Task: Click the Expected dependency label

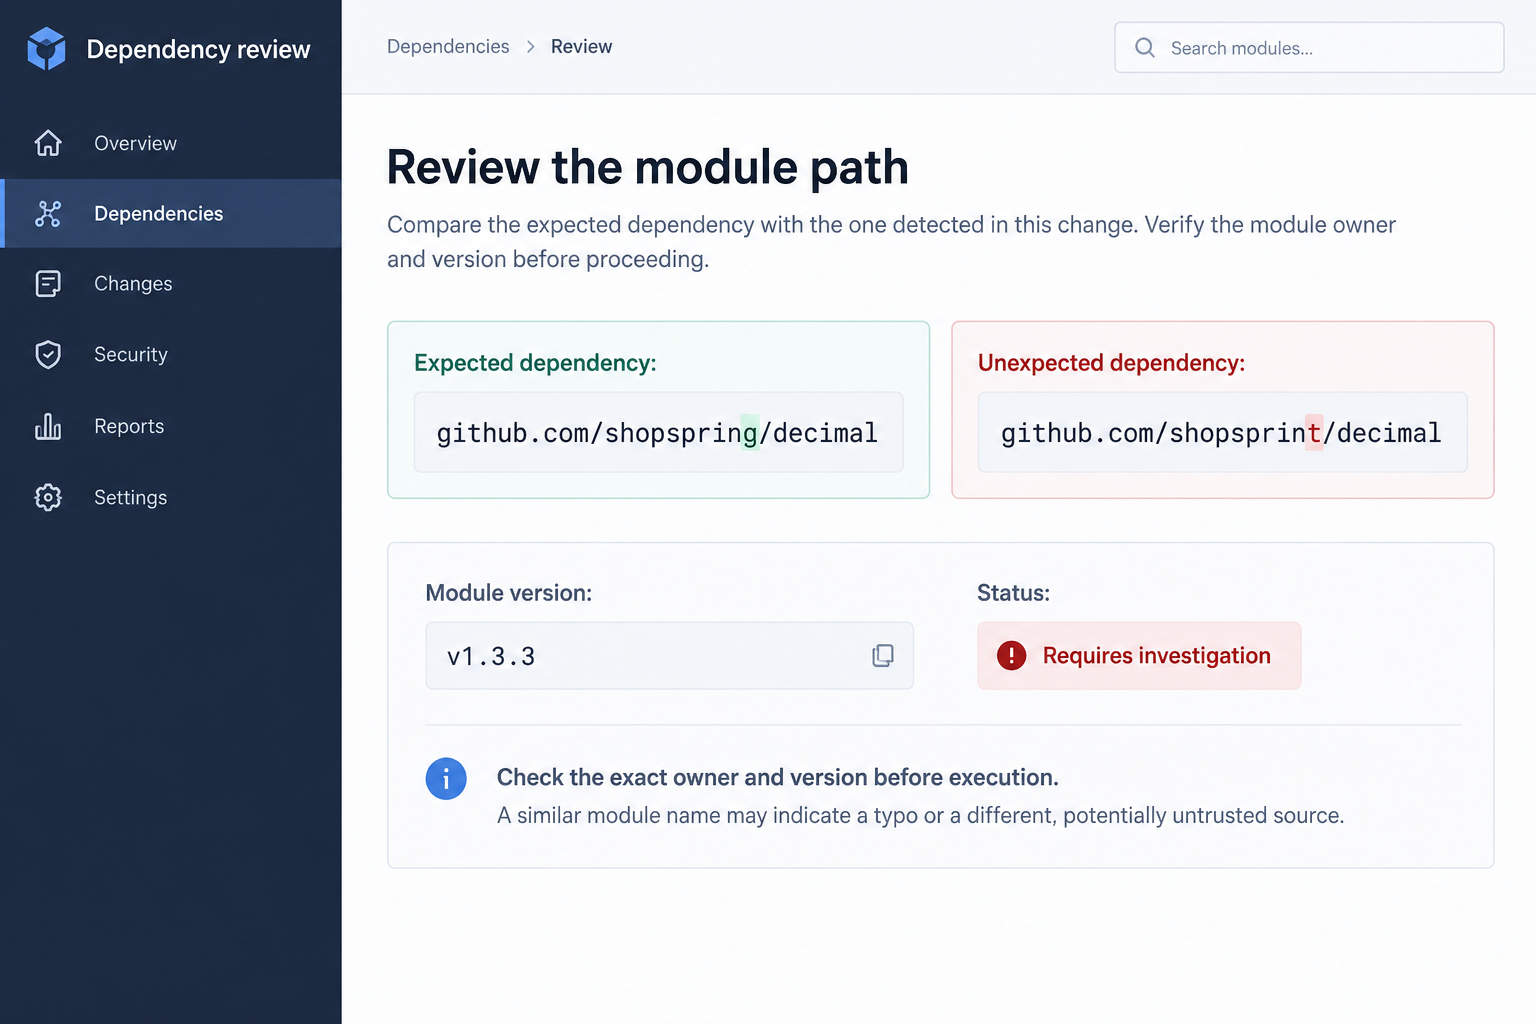Action: coord(535,362)
